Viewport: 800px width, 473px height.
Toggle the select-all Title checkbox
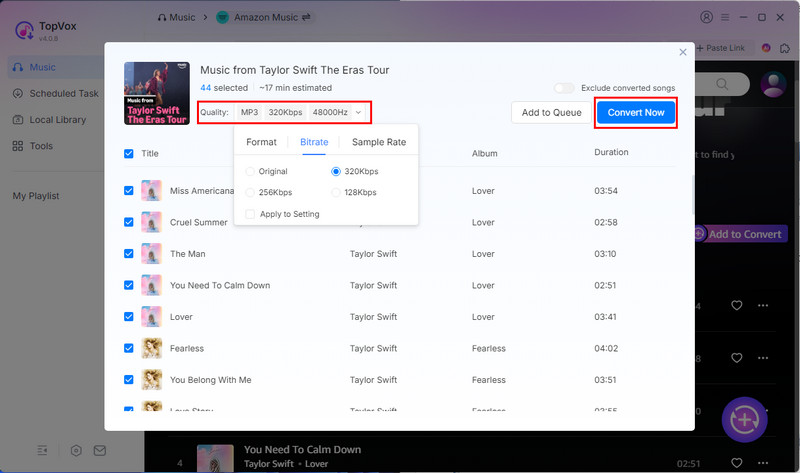click(129, 154)
